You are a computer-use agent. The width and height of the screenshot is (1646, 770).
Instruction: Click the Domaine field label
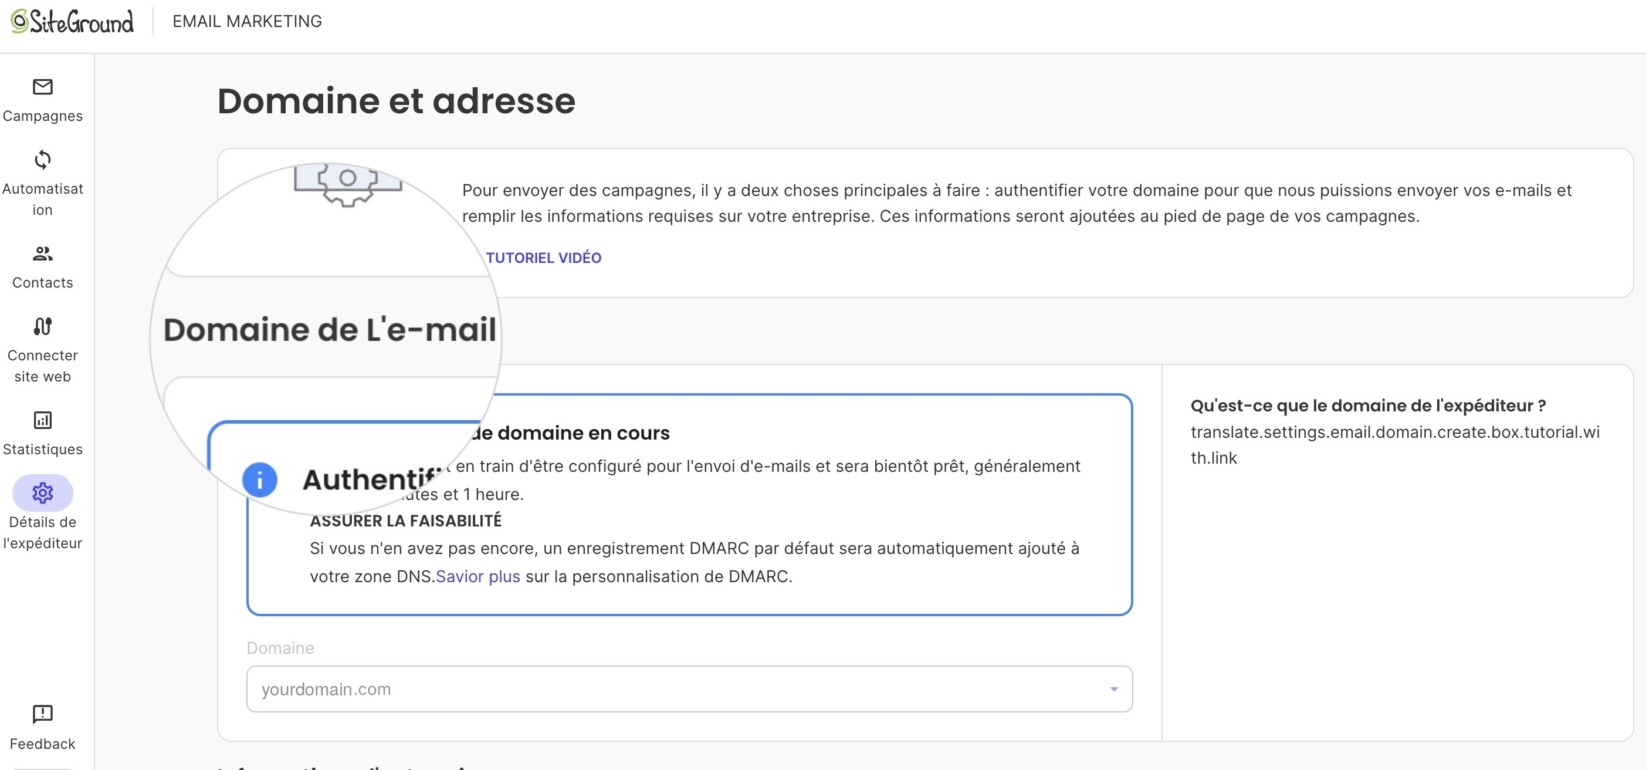[280, 648]
